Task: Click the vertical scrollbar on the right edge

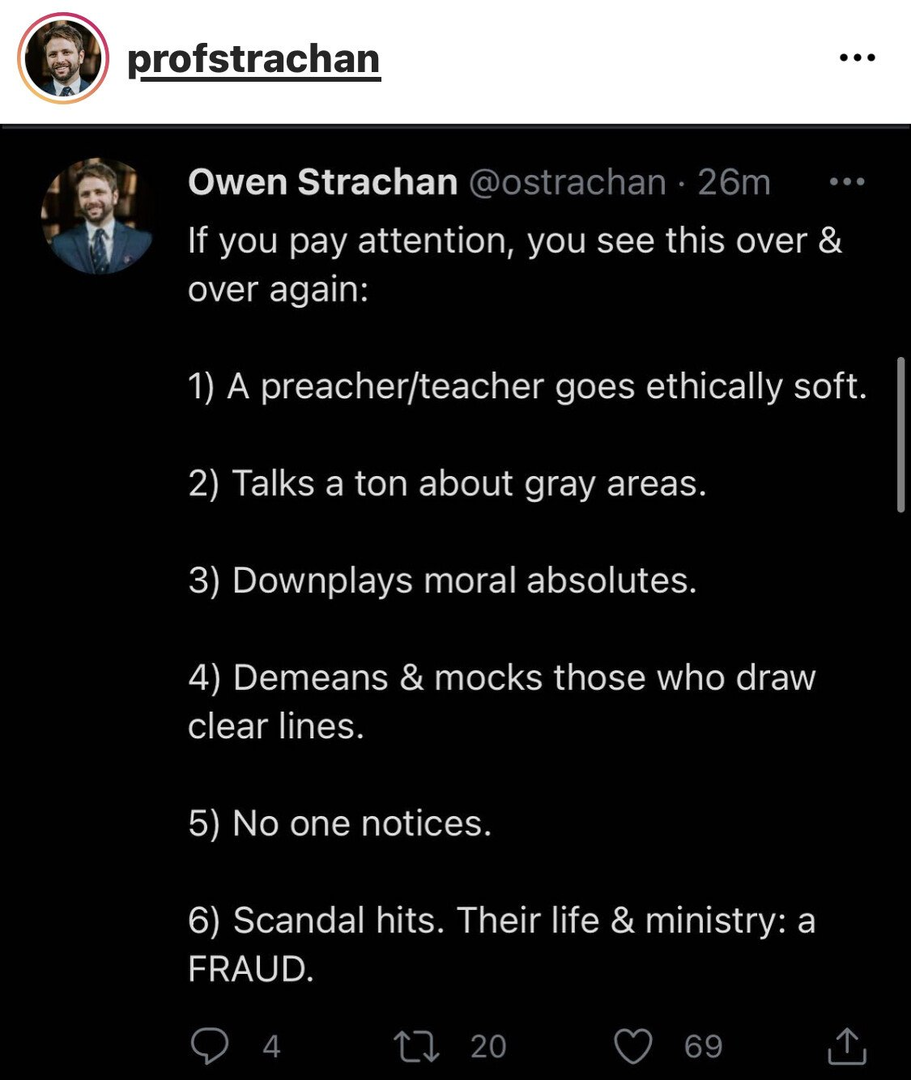Action: (x=901, y=435)
